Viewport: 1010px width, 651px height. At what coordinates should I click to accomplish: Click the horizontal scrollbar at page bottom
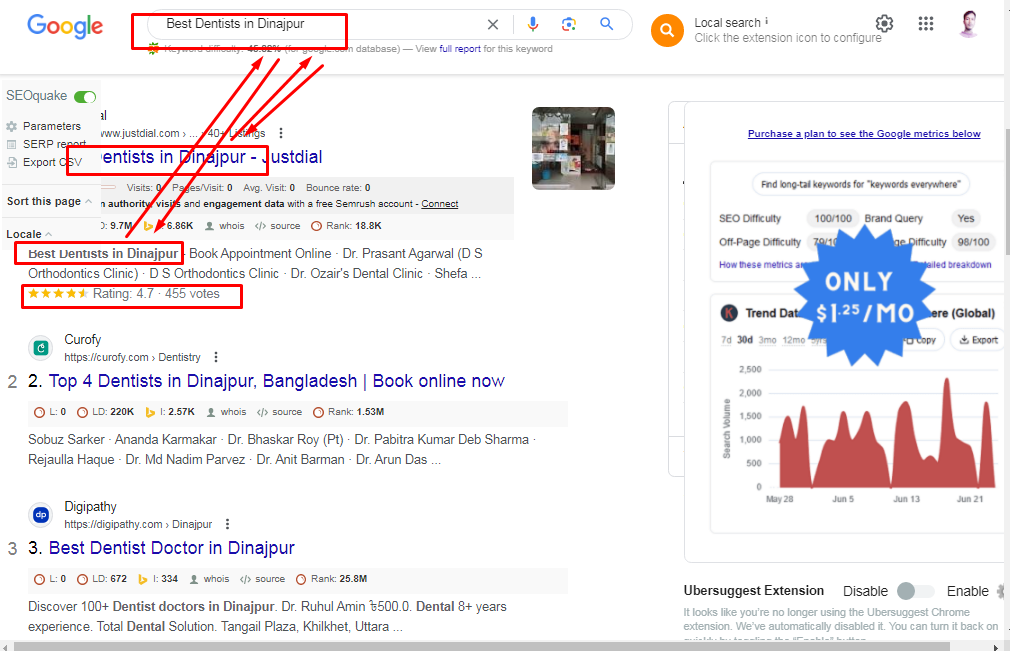point(482,646)
